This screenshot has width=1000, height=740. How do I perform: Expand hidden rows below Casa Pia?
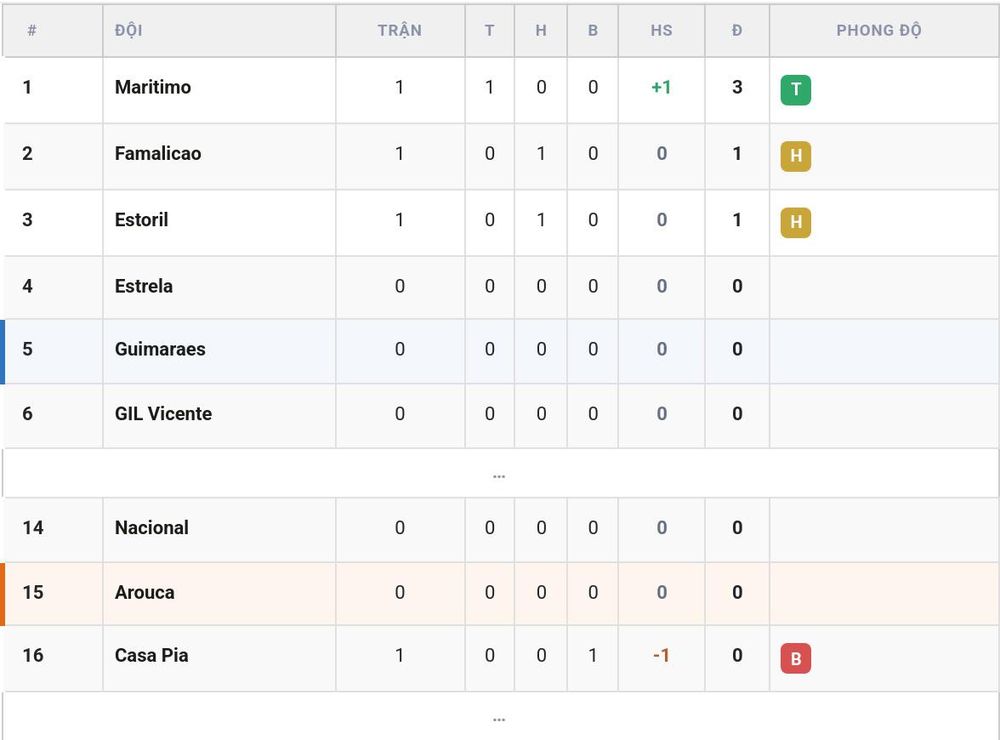coord(500,717)
